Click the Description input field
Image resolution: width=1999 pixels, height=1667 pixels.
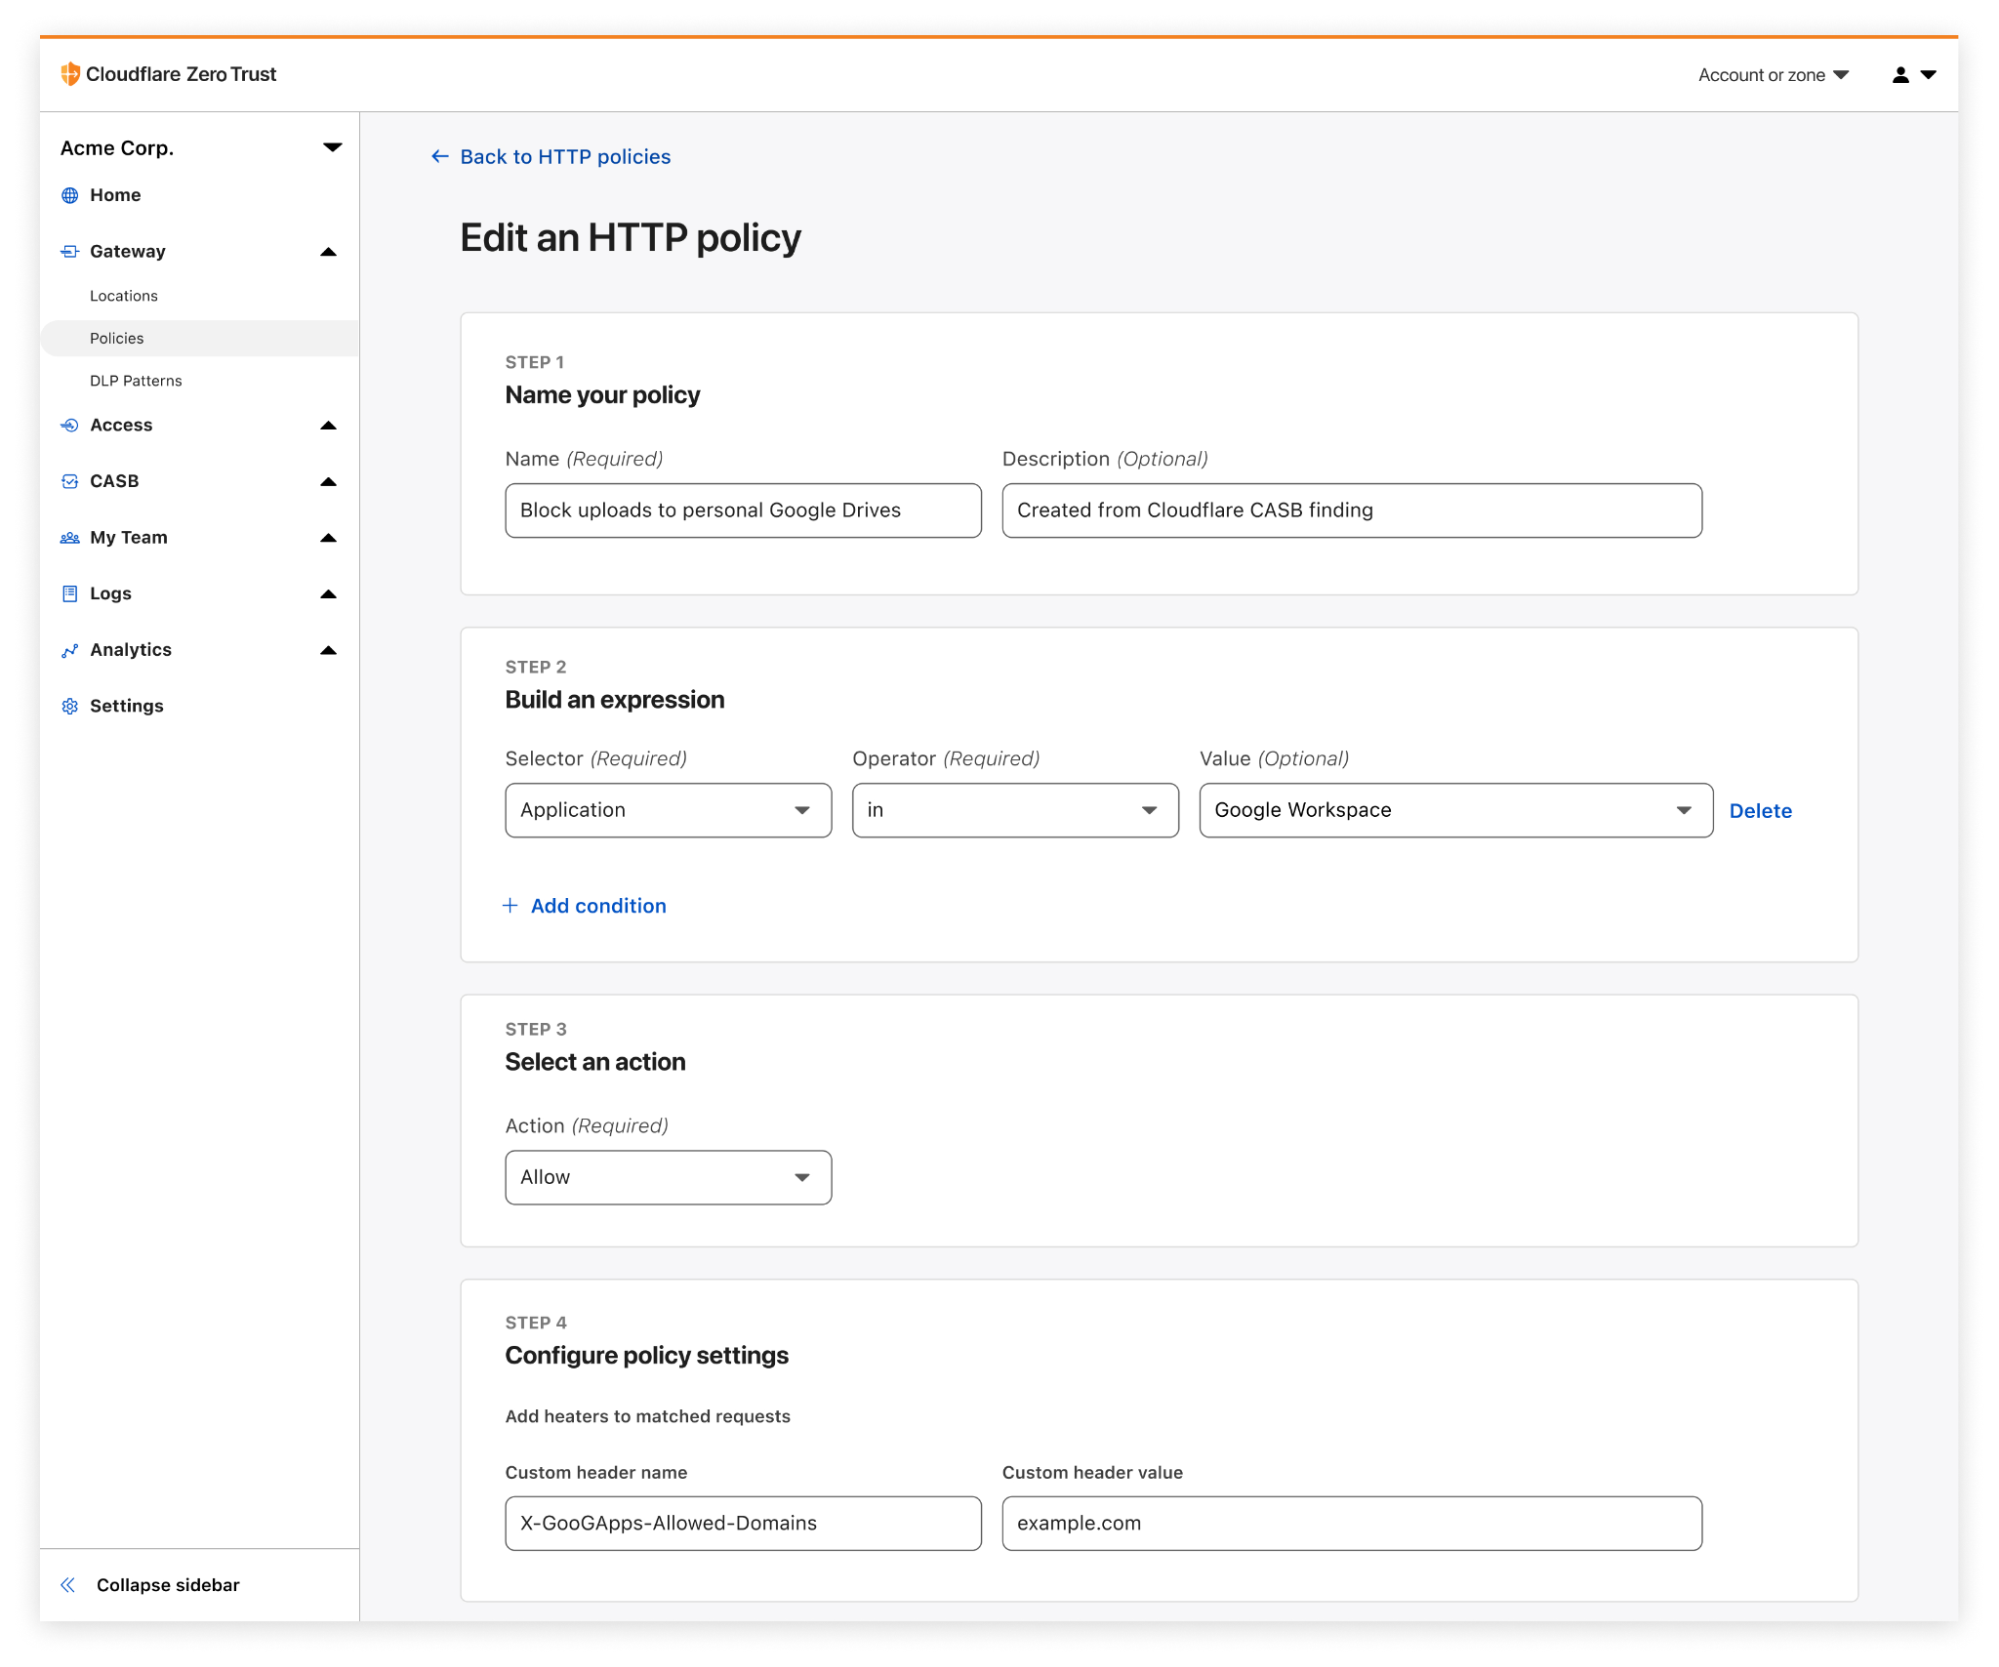click(1352, 511)
